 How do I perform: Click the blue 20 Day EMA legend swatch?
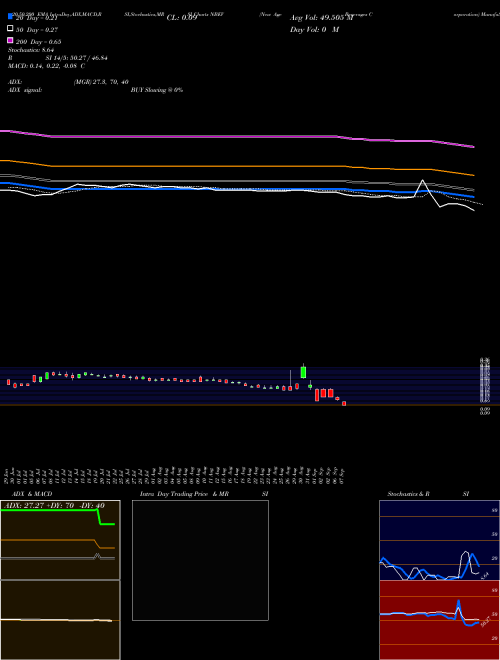10,16
